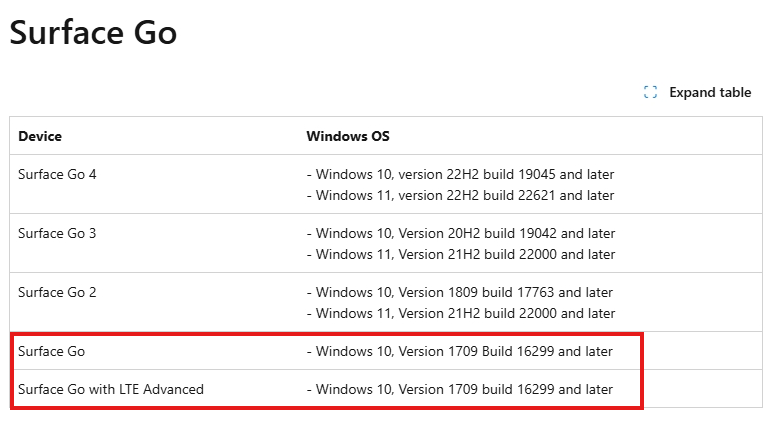Screen dimensions: 778x424
Task: Click Windows 10 22H2 build 19045 line
Action: [460, 175]
